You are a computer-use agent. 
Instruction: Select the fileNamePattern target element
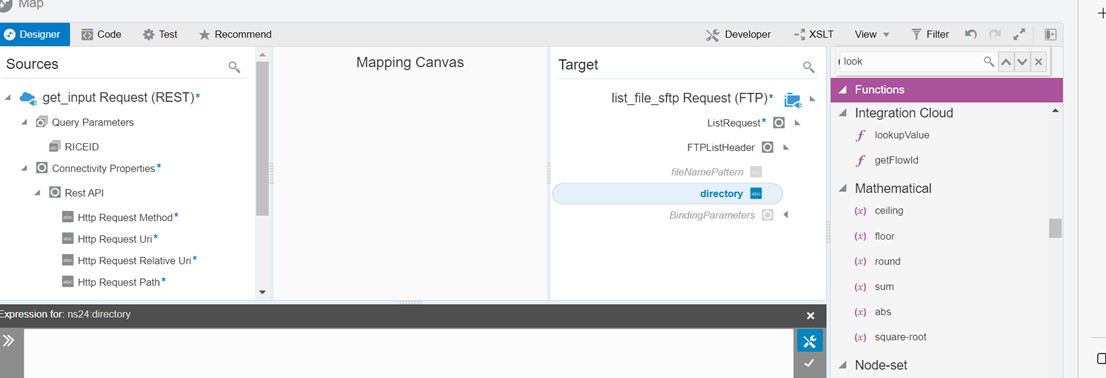(x=707, y=171)
